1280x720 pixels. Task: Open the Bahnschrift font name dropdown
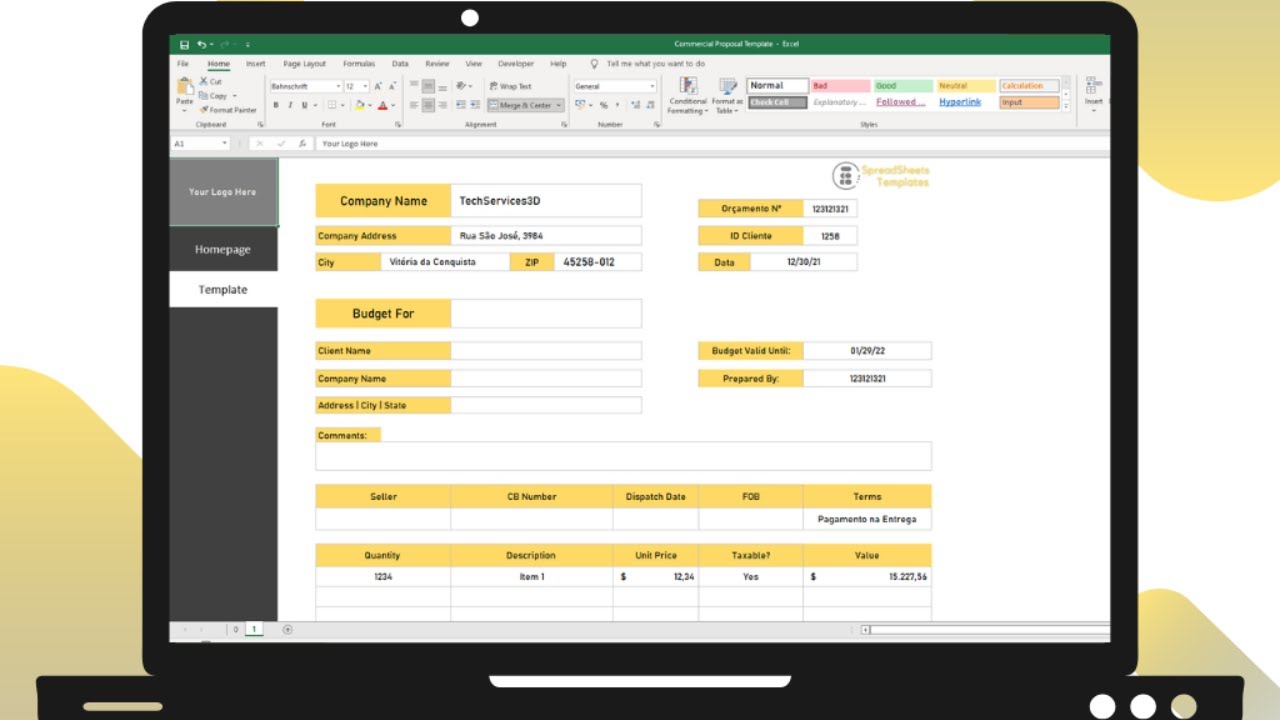pos(339,87)
